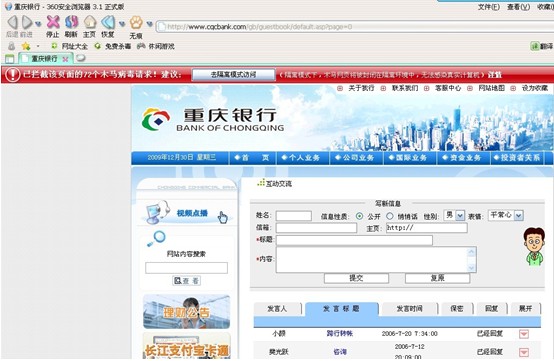The image size is (554, 361).
Task: Open the 个人业务 navigation menu
Action: pyautogui.click(x=301, y=158)
